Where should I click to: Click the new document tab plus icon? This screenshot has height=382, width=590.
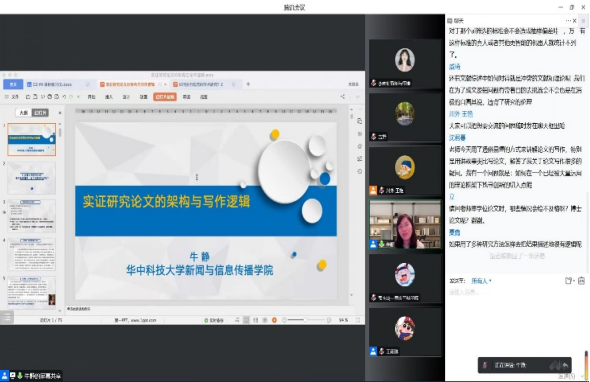[x=248, y=84]
